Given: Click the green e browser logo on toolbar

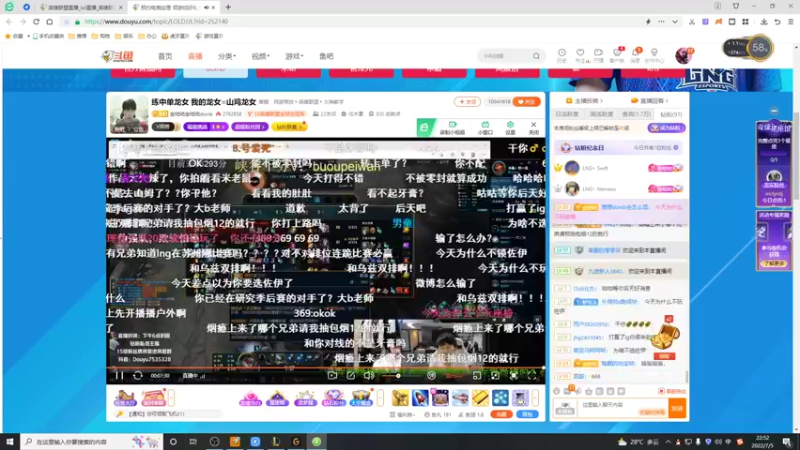Looking at the screenshot, I should [424, 128].
